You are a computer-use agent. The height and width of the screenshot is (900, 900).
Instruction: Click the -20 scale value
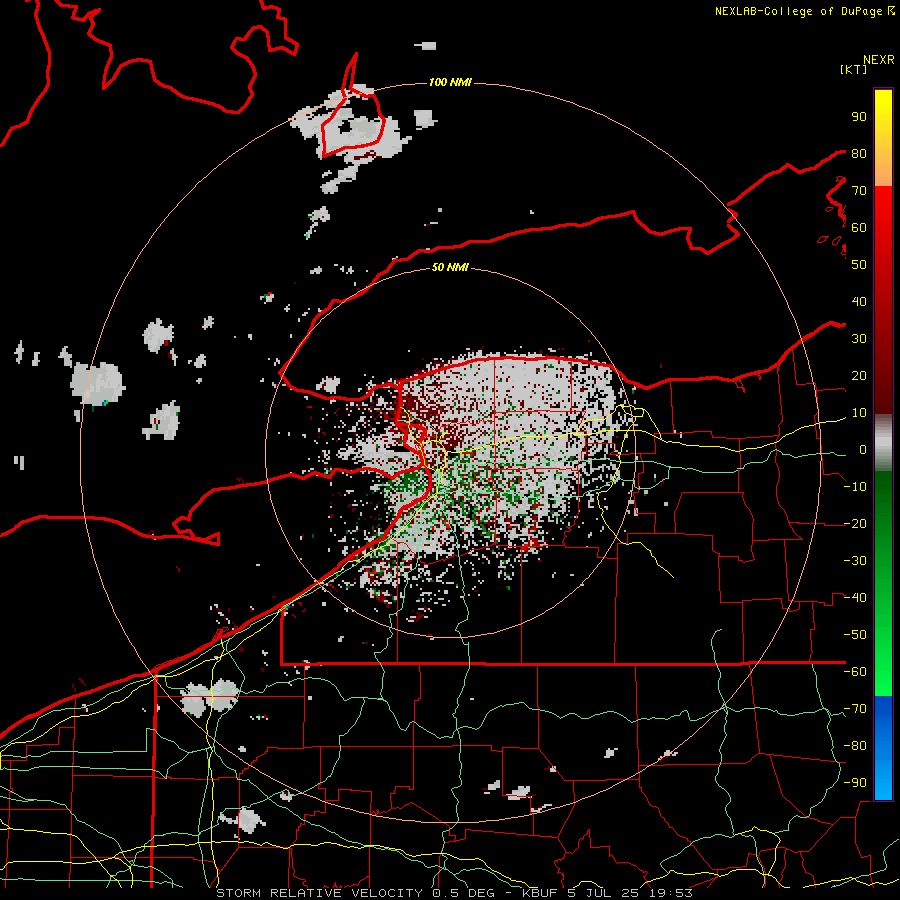(x=855, y=523)
